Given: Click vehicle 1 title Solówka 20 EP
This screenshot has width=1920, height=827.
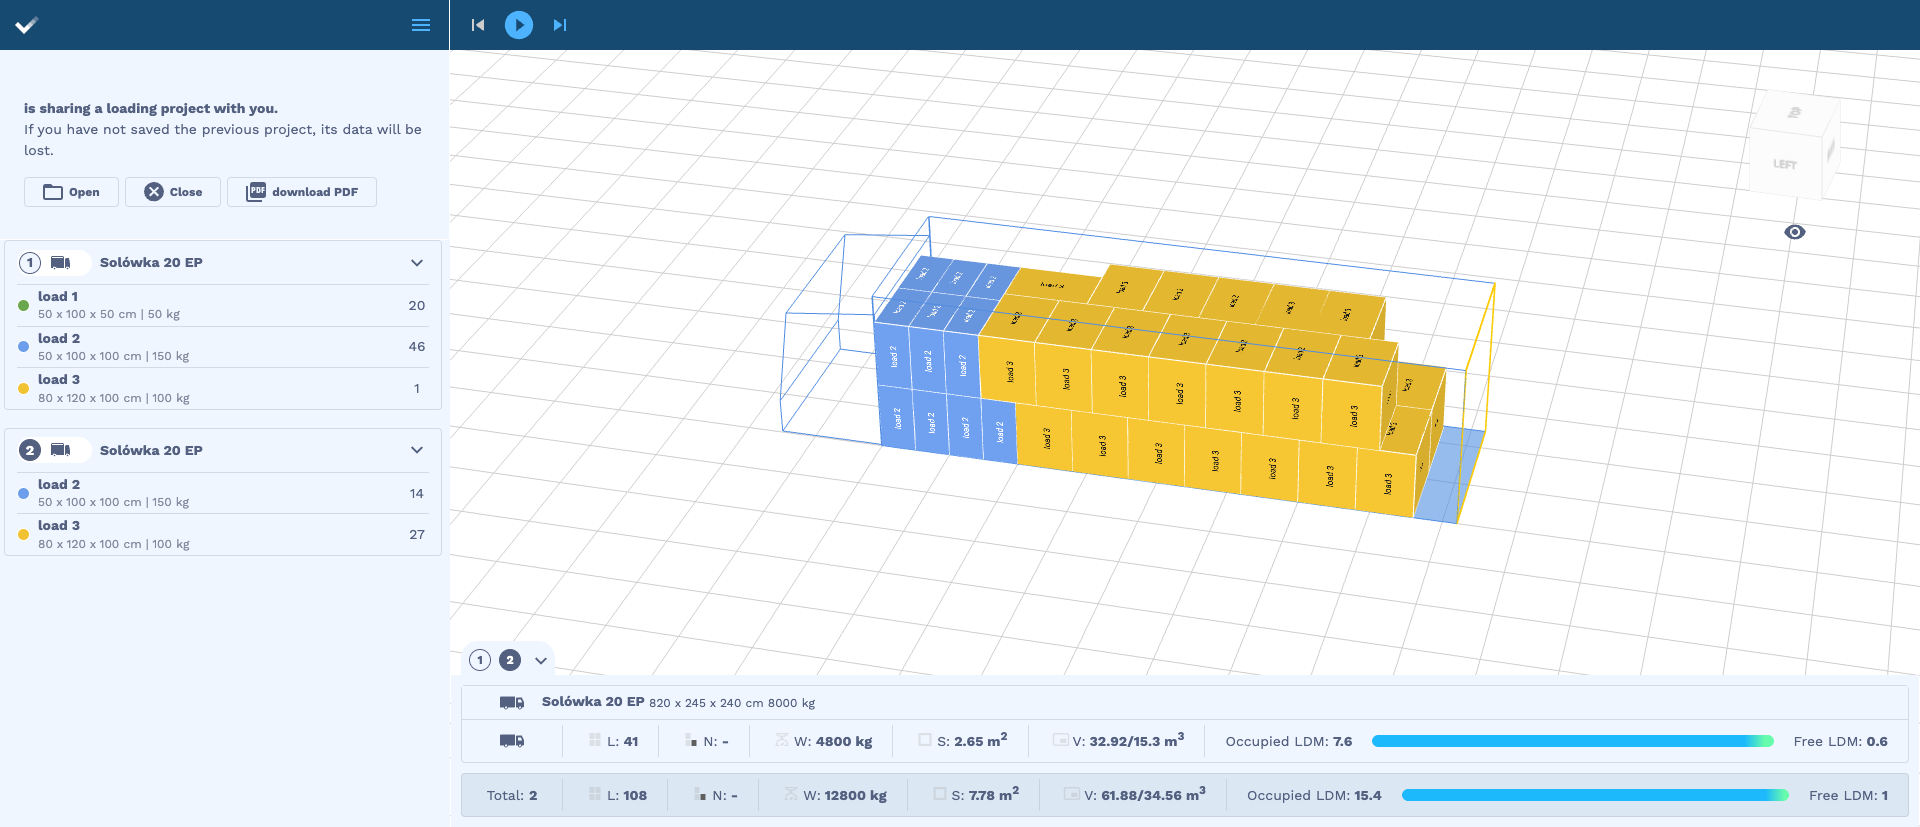Looking at the screenshot, I should pyautogui.click(x=151, y=263).
